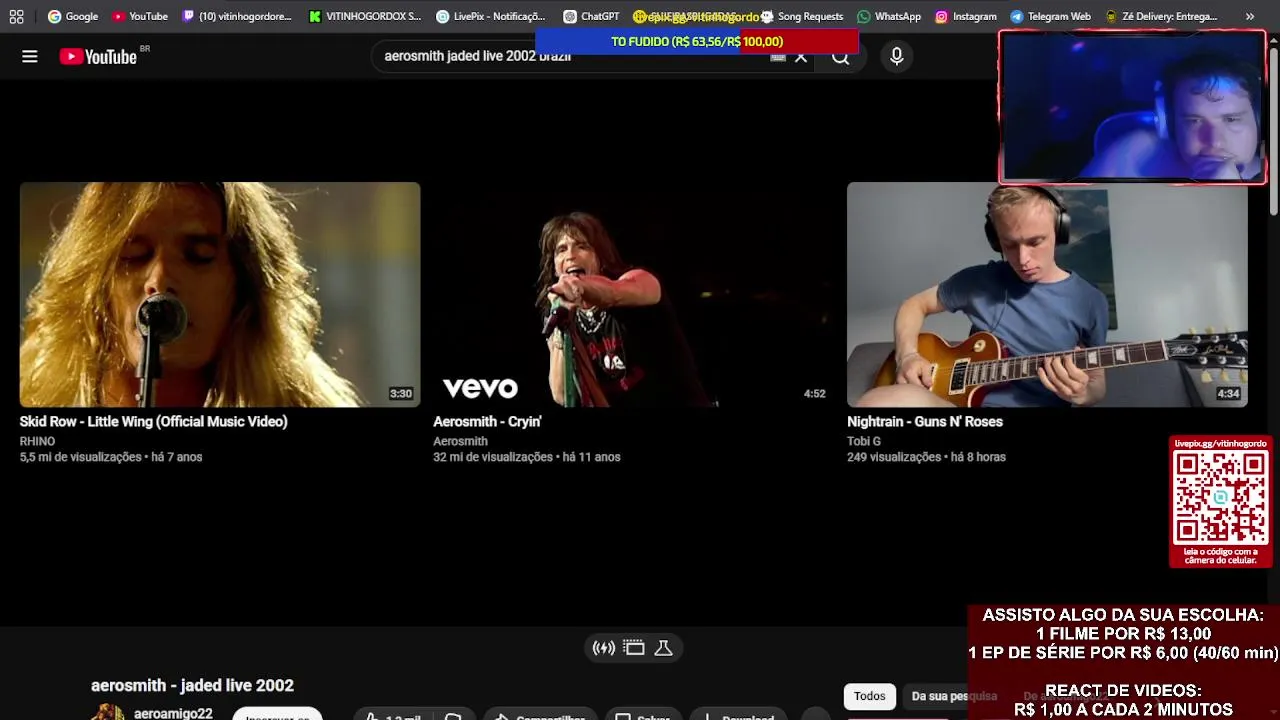The height and width of the screenshot is (720, 1280).
Task: Toggle the audio waves icon in bottom toolbar
Action: pos(604,648)
